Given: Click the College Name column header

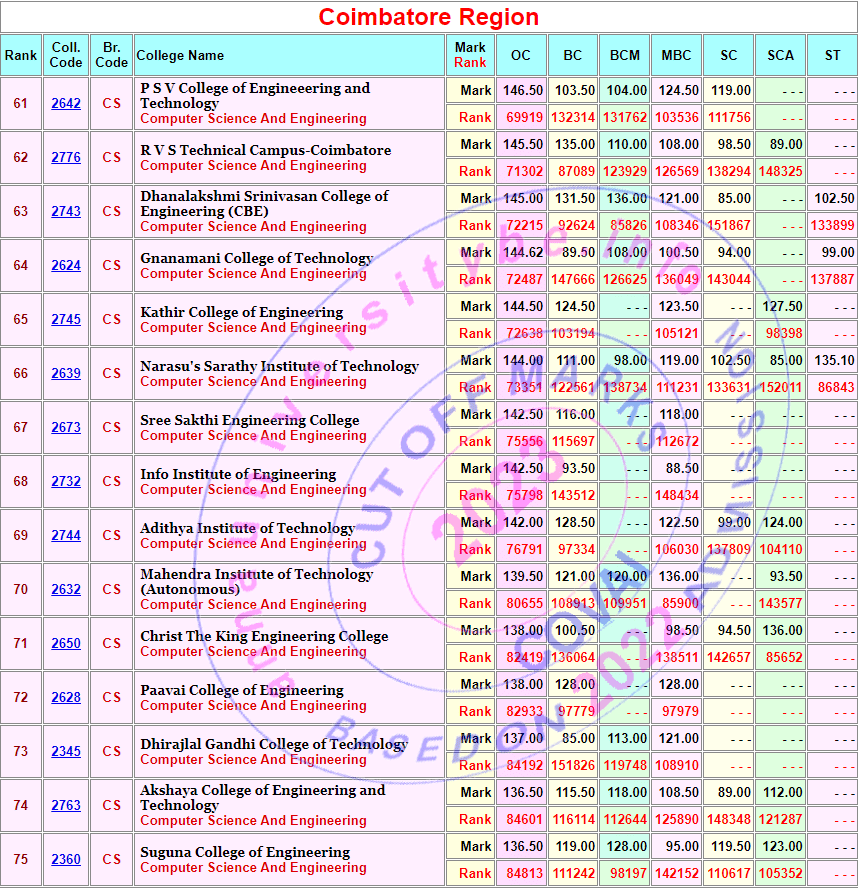Looking at the screenshot, I should click(x=180, y=55).
